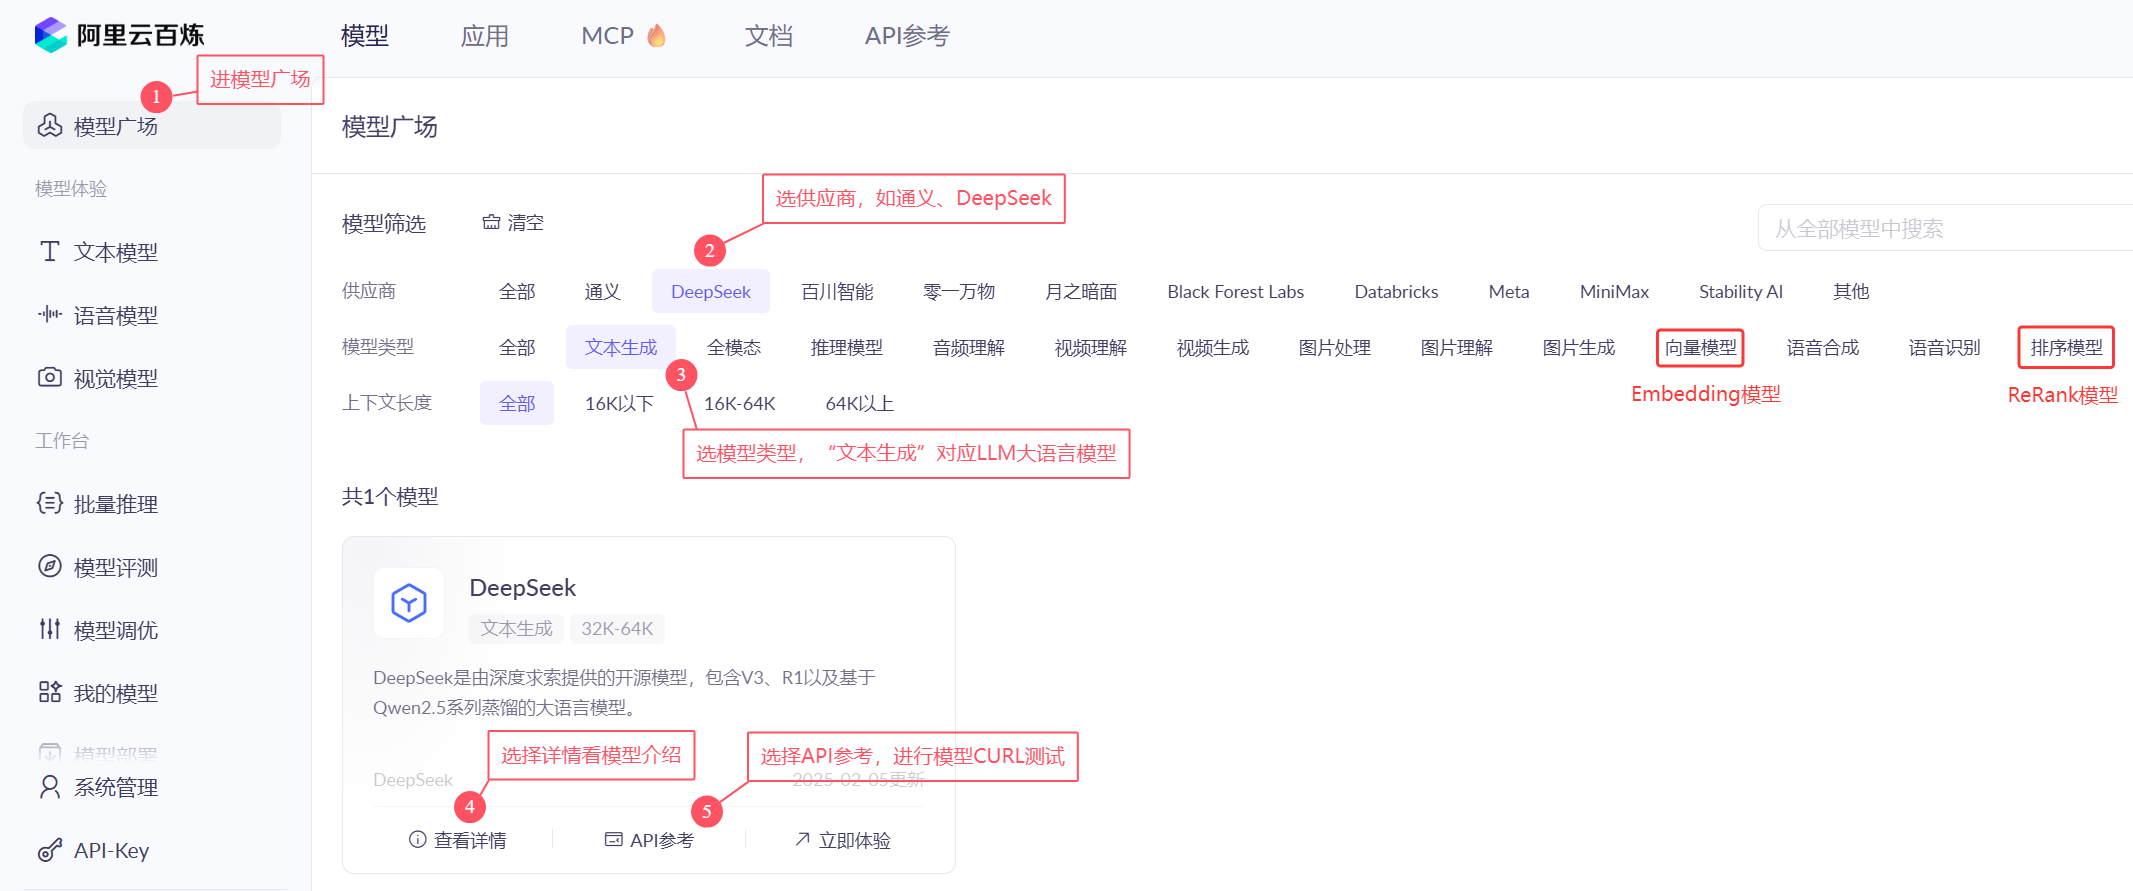Select supplier filter 其他
This screenshot has height=891, width=2133.
tap(1851, 291)
